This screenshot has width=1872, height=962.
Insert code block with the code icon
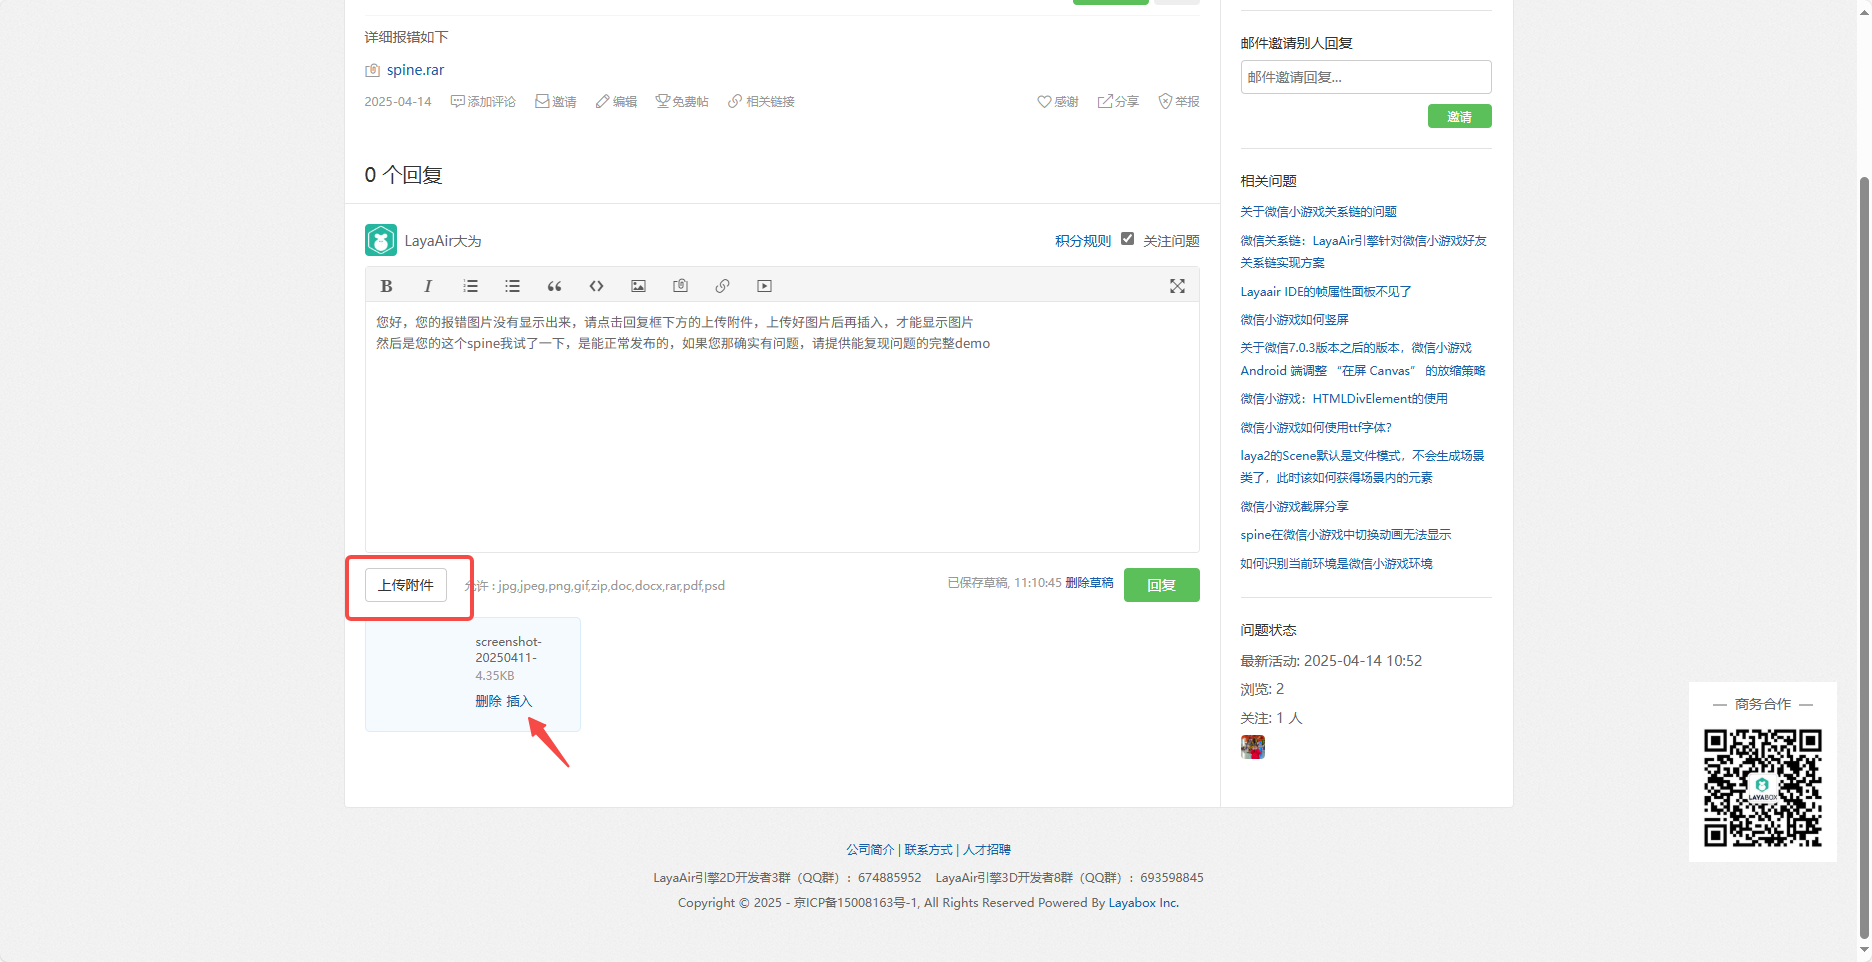(596, 286)
